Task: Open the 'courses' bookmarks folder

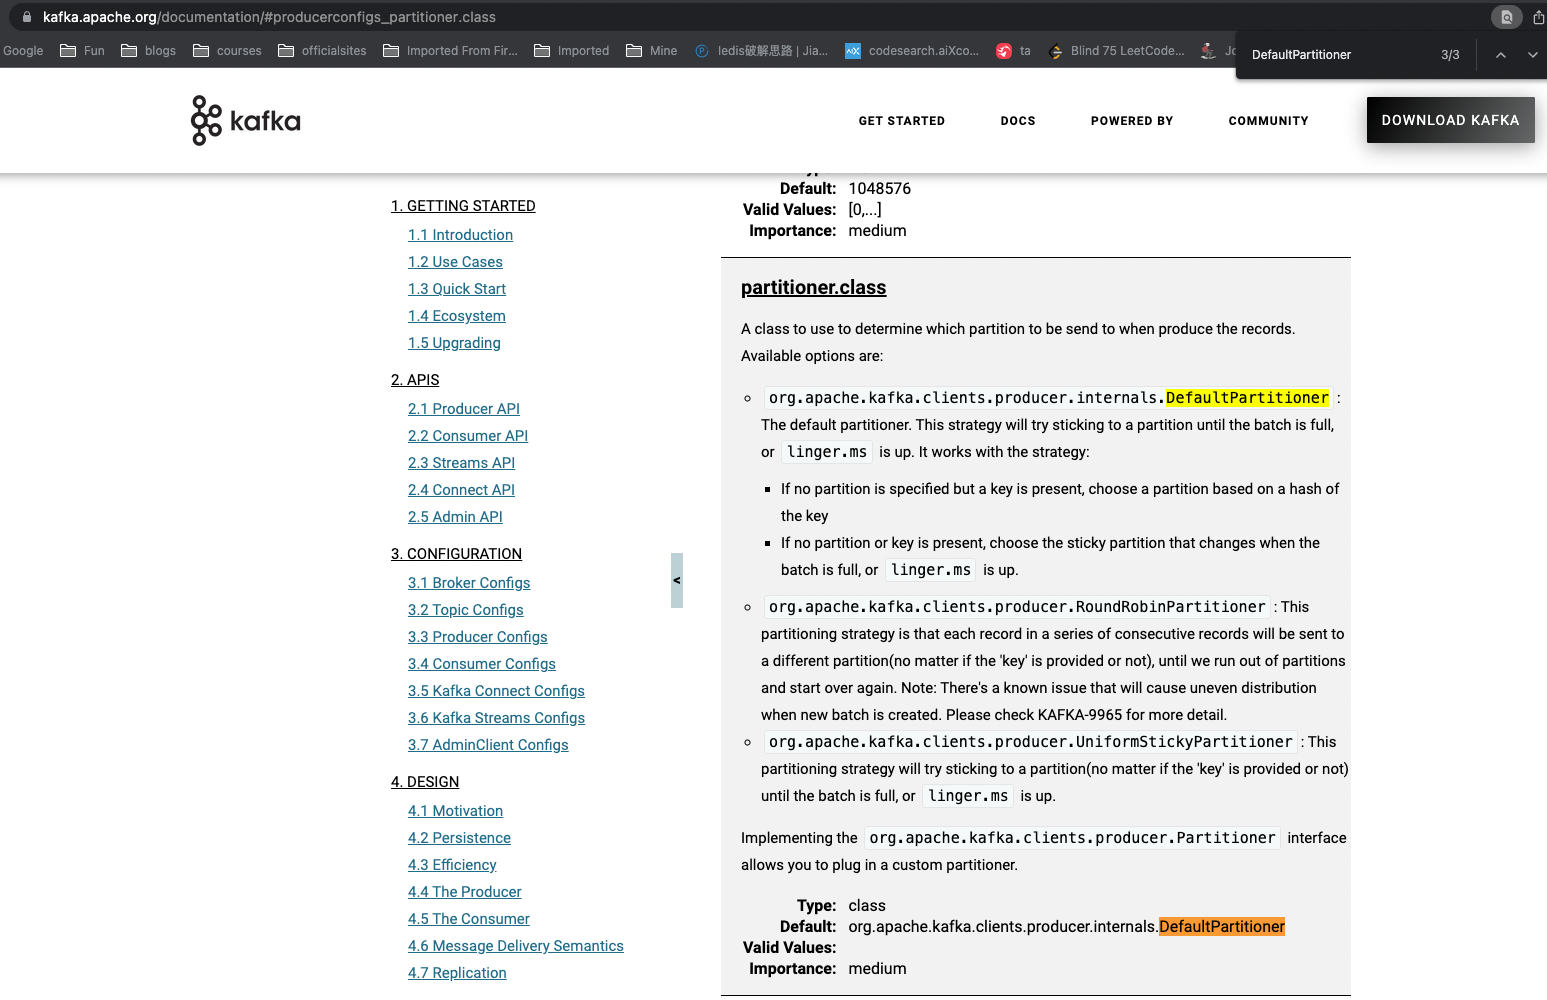Action: tap(227, 51)
